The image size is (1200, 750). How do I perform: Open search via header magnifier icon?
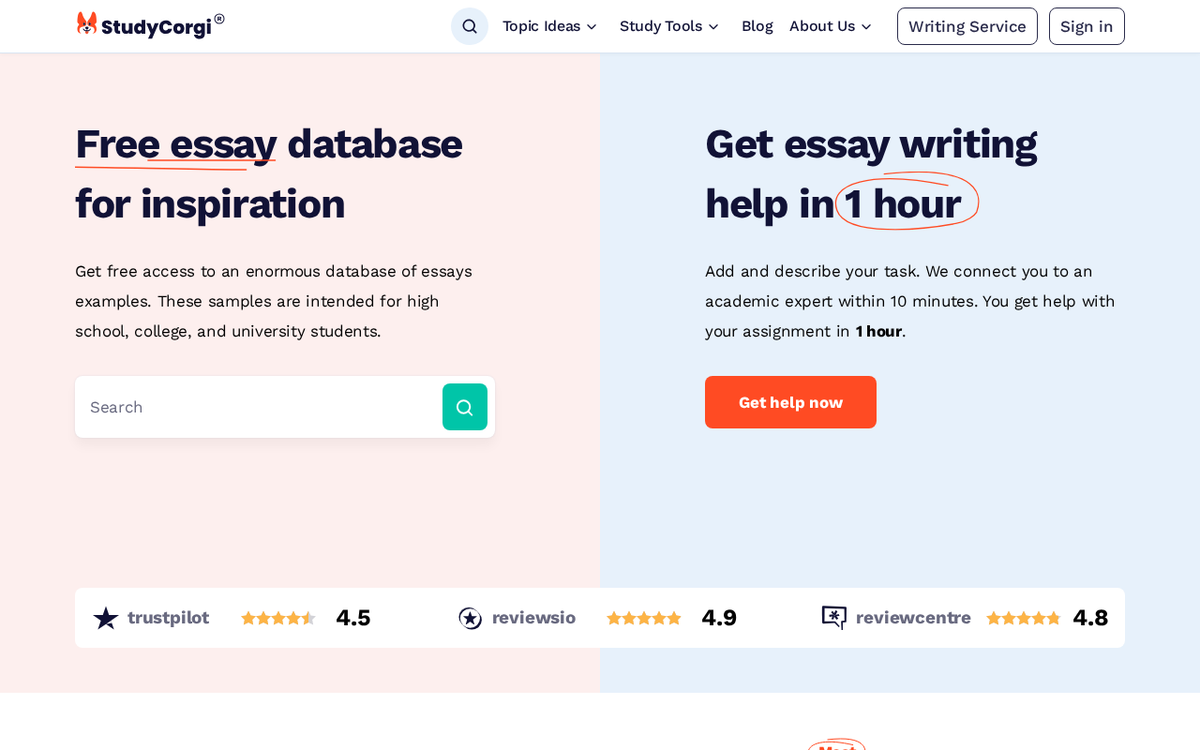tap(469, 26)
